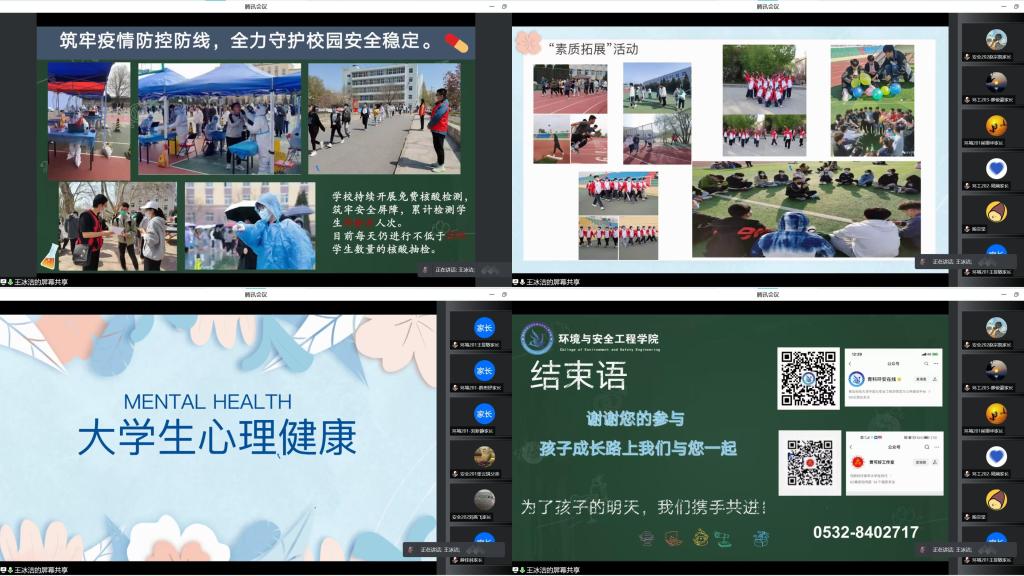Image resolution: width=1024 pixels, height=576 pixels.
Task: Click the 王冰洁的屏幕共享 label in bottom-left window
Action: pyautogui.click(x=40, y=569)
